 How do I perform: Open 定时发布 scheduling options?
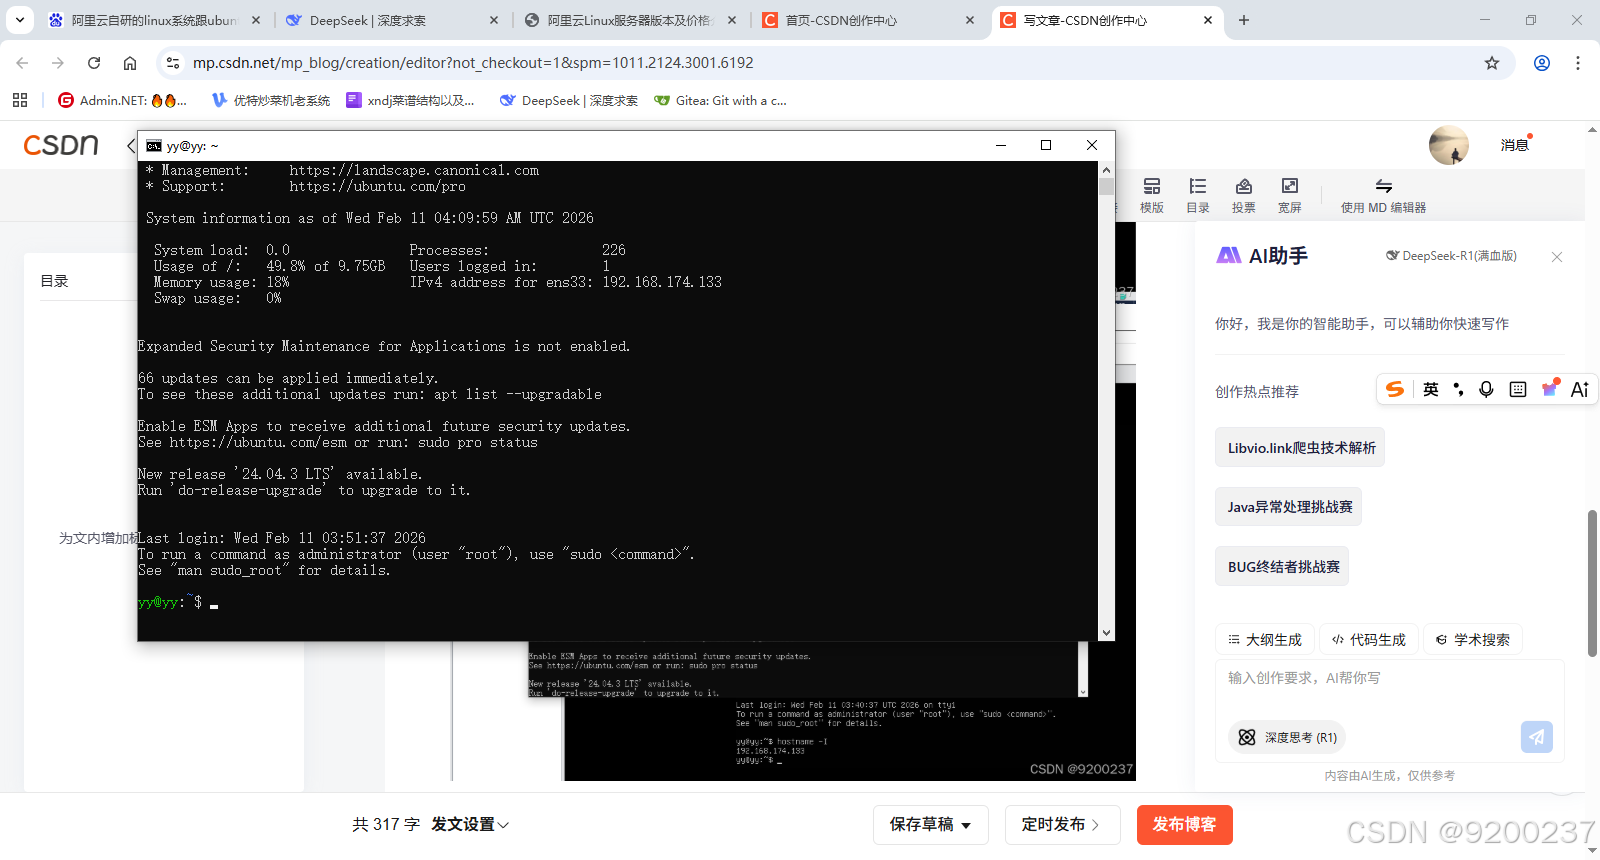pyautogui.click(x=1063, y=824)
